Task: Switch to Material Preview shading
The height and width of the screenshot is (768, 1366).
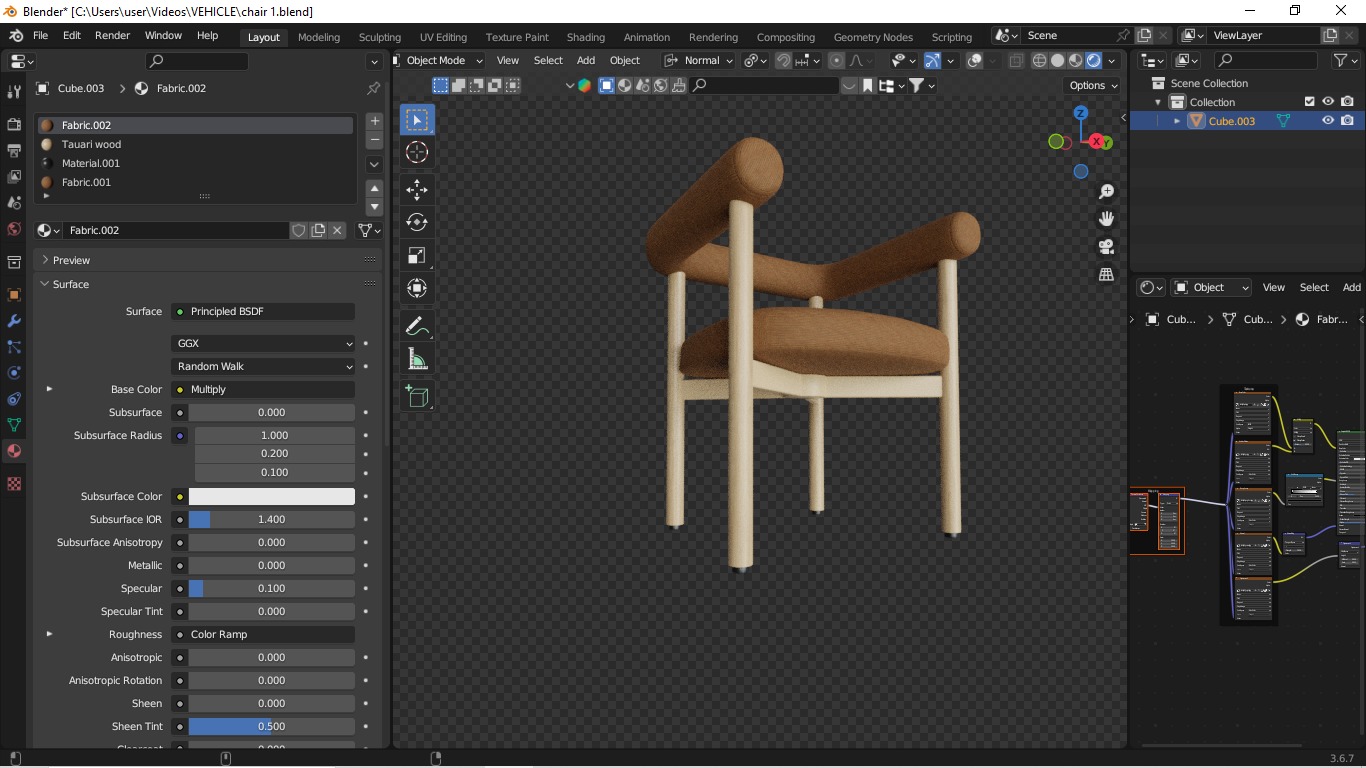Action: (1075, 61)
